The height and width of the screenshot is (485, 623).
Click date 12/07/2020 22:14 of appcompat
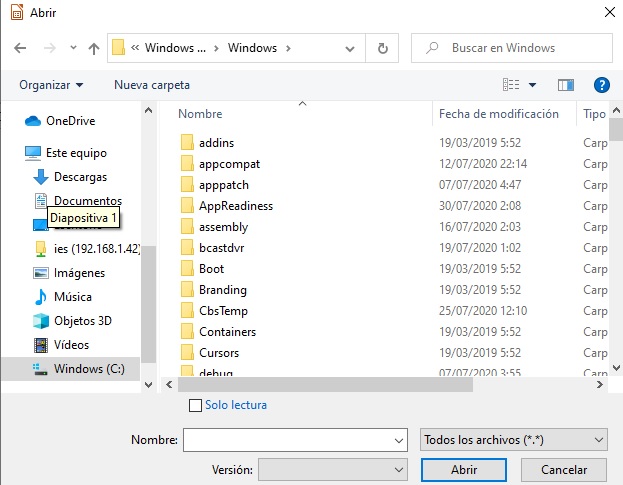click(483, 164)
